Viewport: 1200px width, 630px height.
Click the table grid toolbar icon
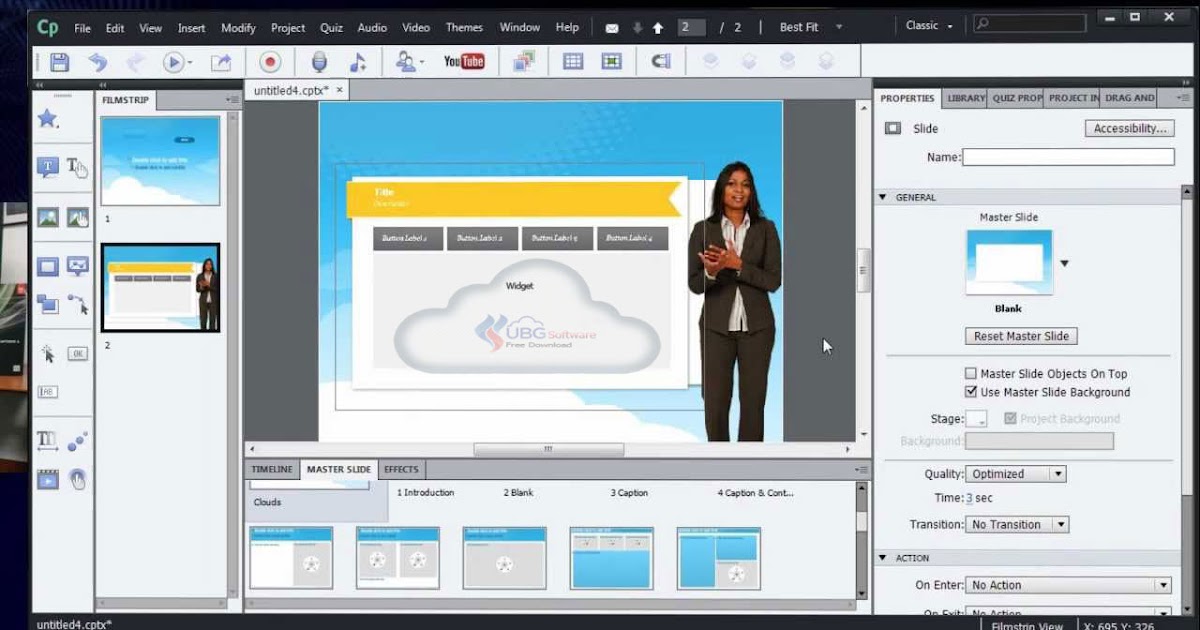pos(573,62)
